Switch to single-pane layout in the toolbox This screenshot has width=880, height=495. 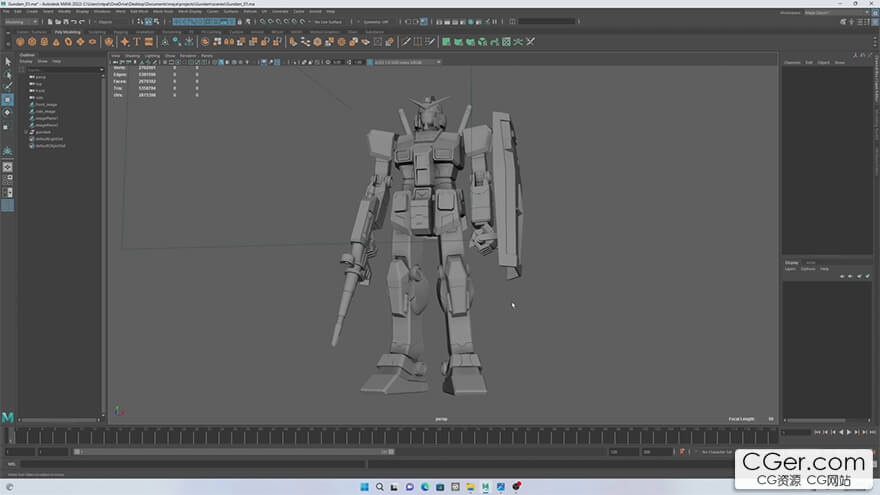click(x=8, y=167)
